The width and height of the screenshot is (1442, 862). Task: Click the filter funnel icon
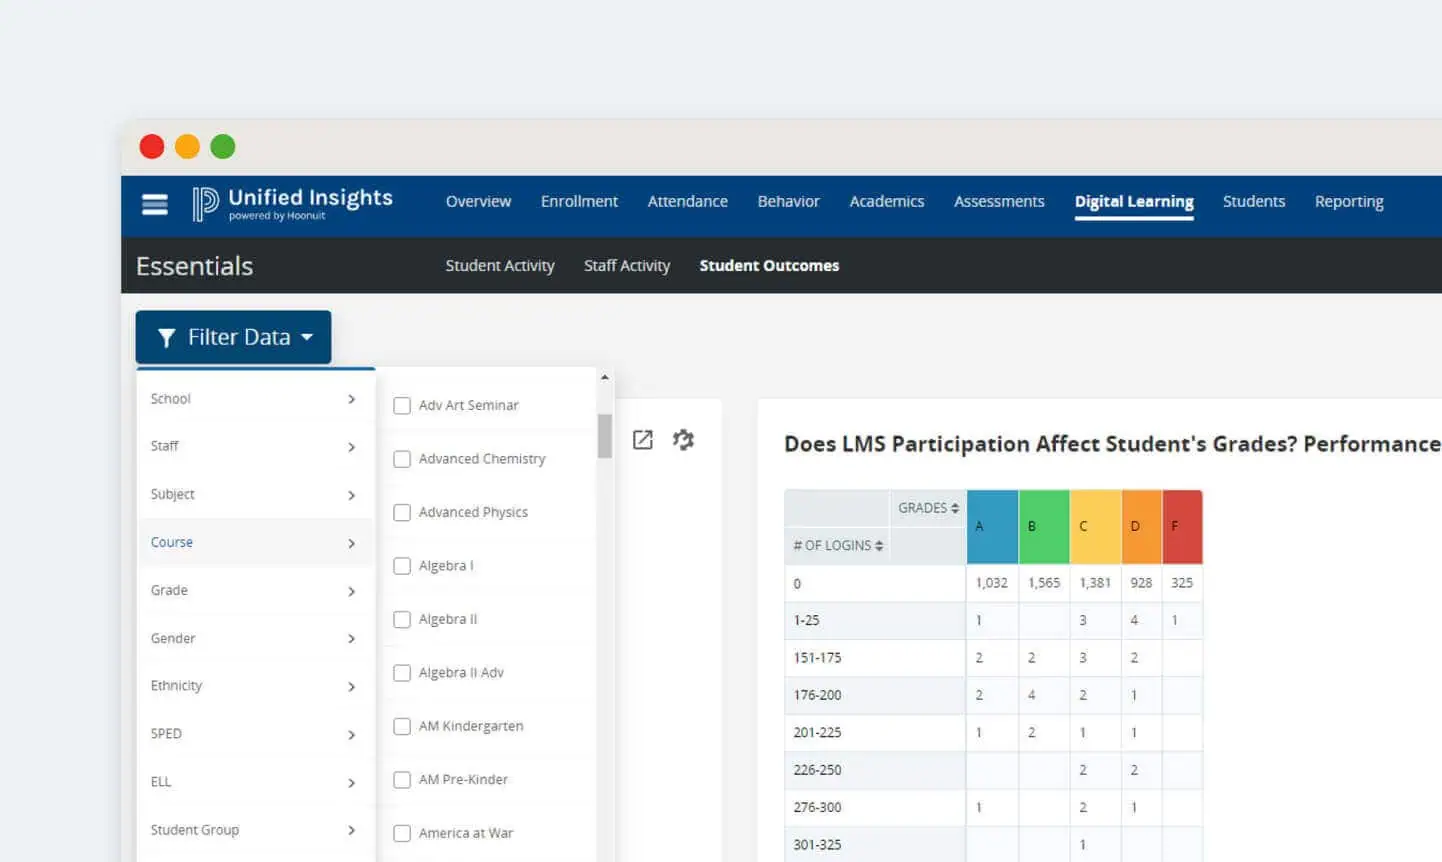(167, 337)
